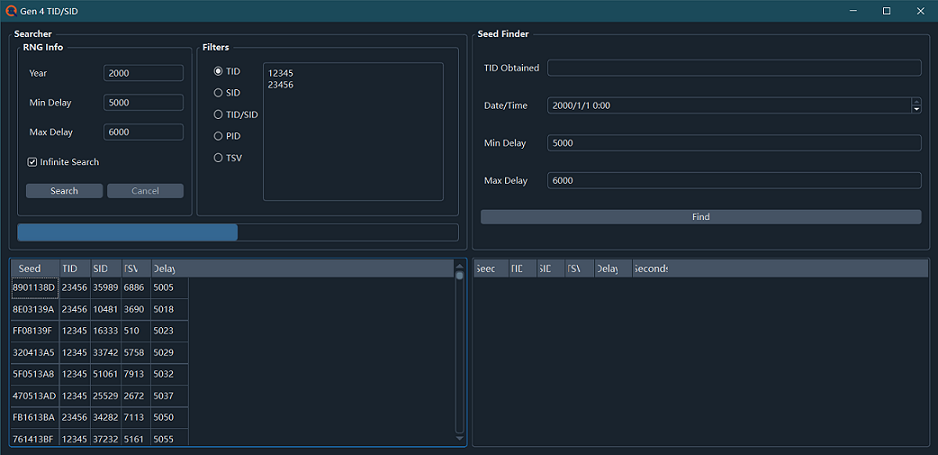The image size is (938, 455).
Task: Click the results table scroll down arrow
Action: [460, 438]
